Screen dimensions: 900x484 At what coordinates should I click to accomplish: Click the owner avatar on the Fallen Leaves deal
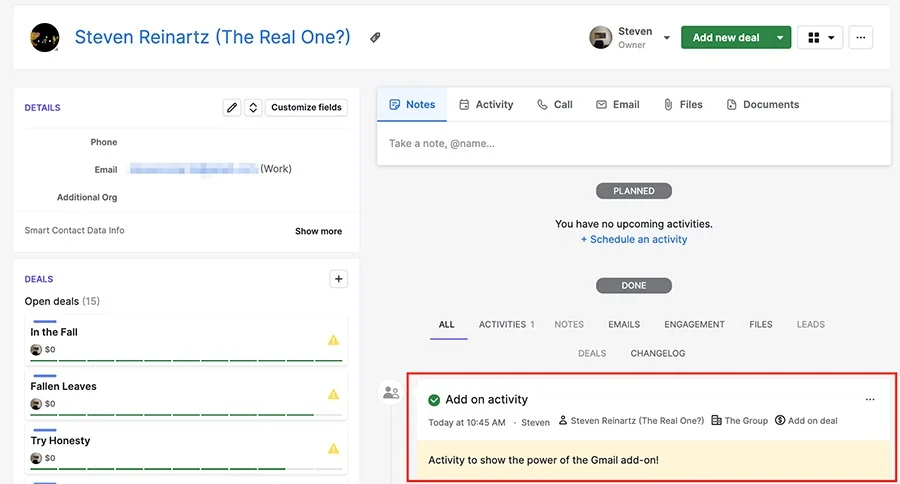(x=36, y=404)
